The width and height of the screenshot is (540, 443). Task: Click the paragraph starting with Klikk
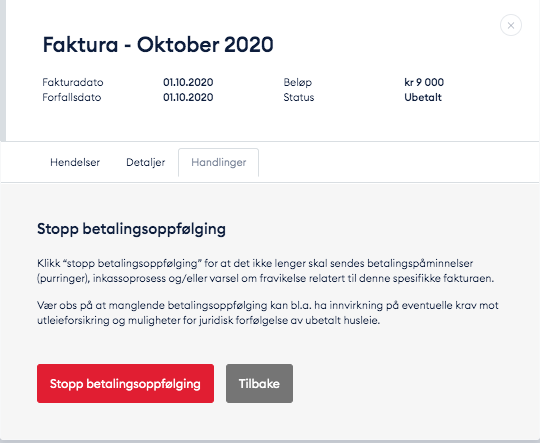pos(266,271)
